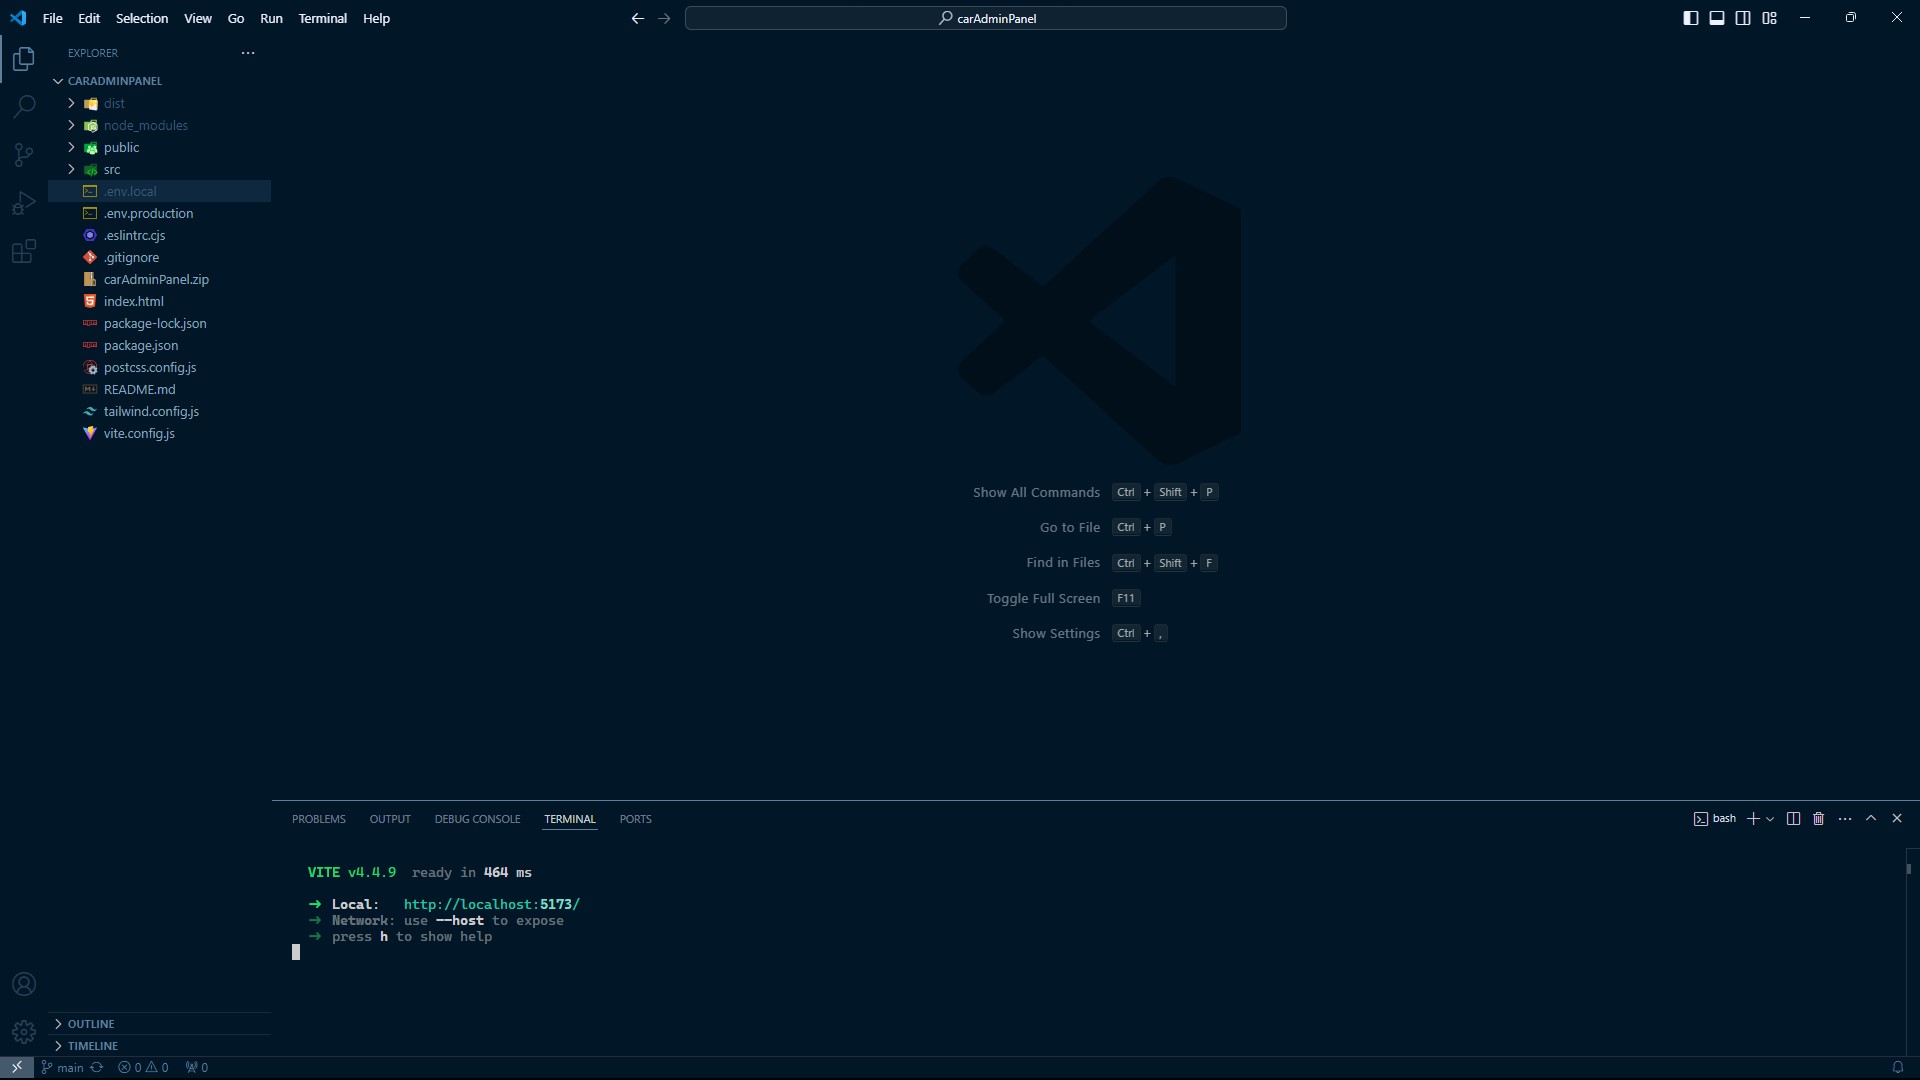Open the Selection menu
This screenshot has height=1080, width=1920.
pyautogui.click(x=142, y=18)
